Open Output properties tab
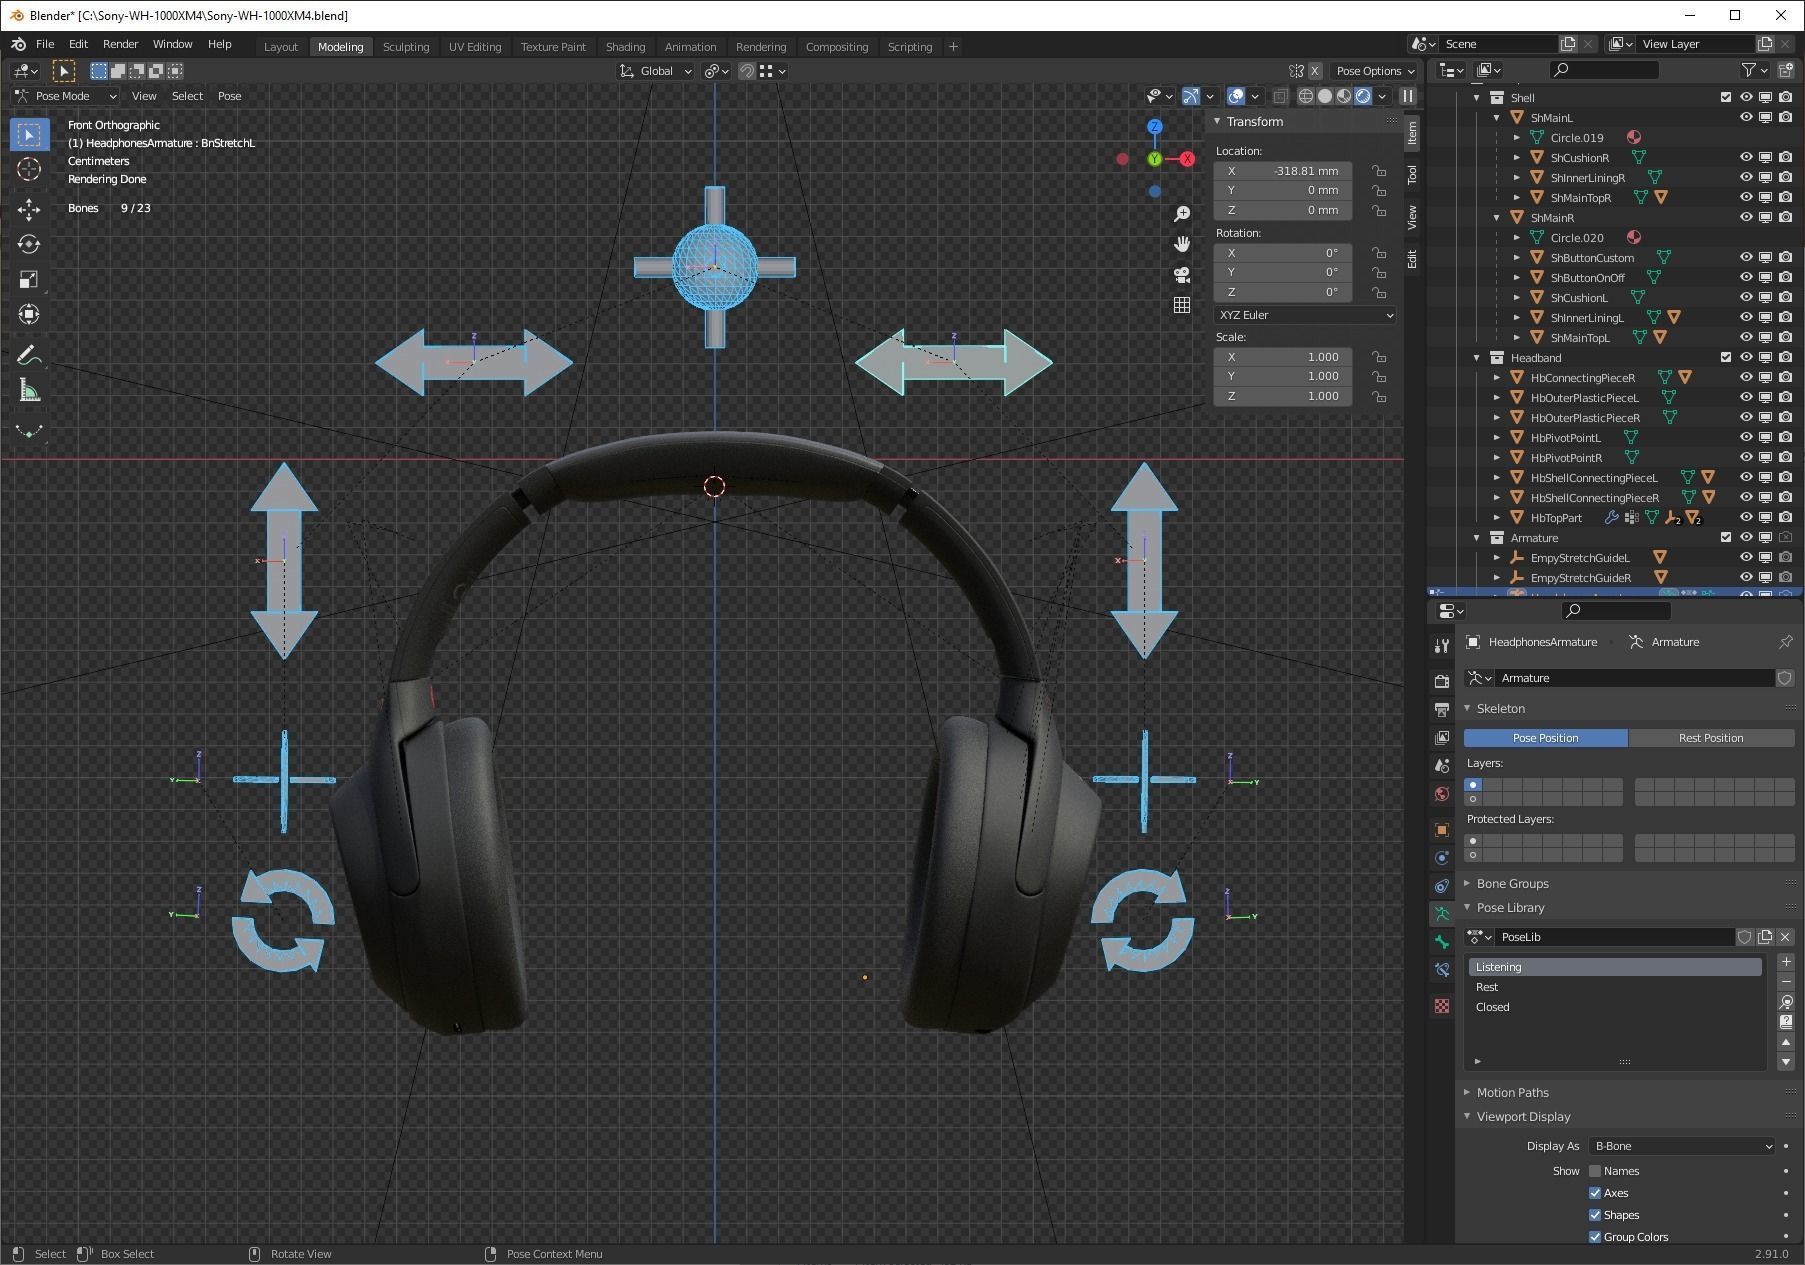 1441,709
